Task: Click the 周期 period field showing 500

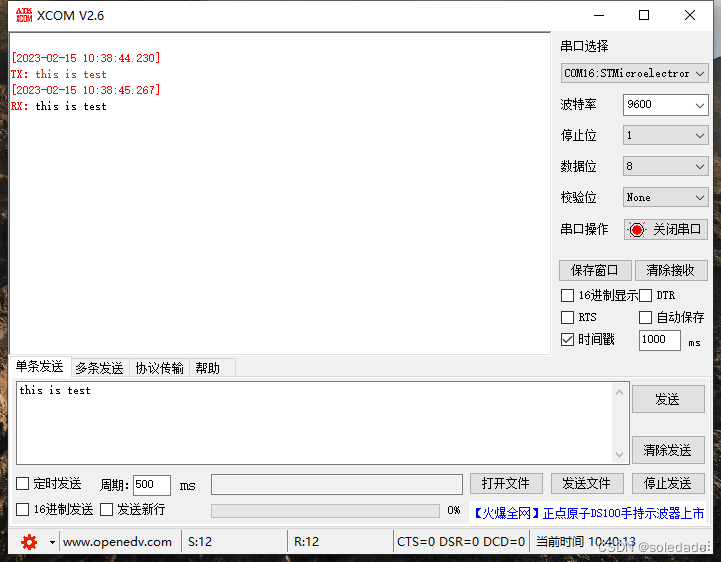Action: click(152, 485)
